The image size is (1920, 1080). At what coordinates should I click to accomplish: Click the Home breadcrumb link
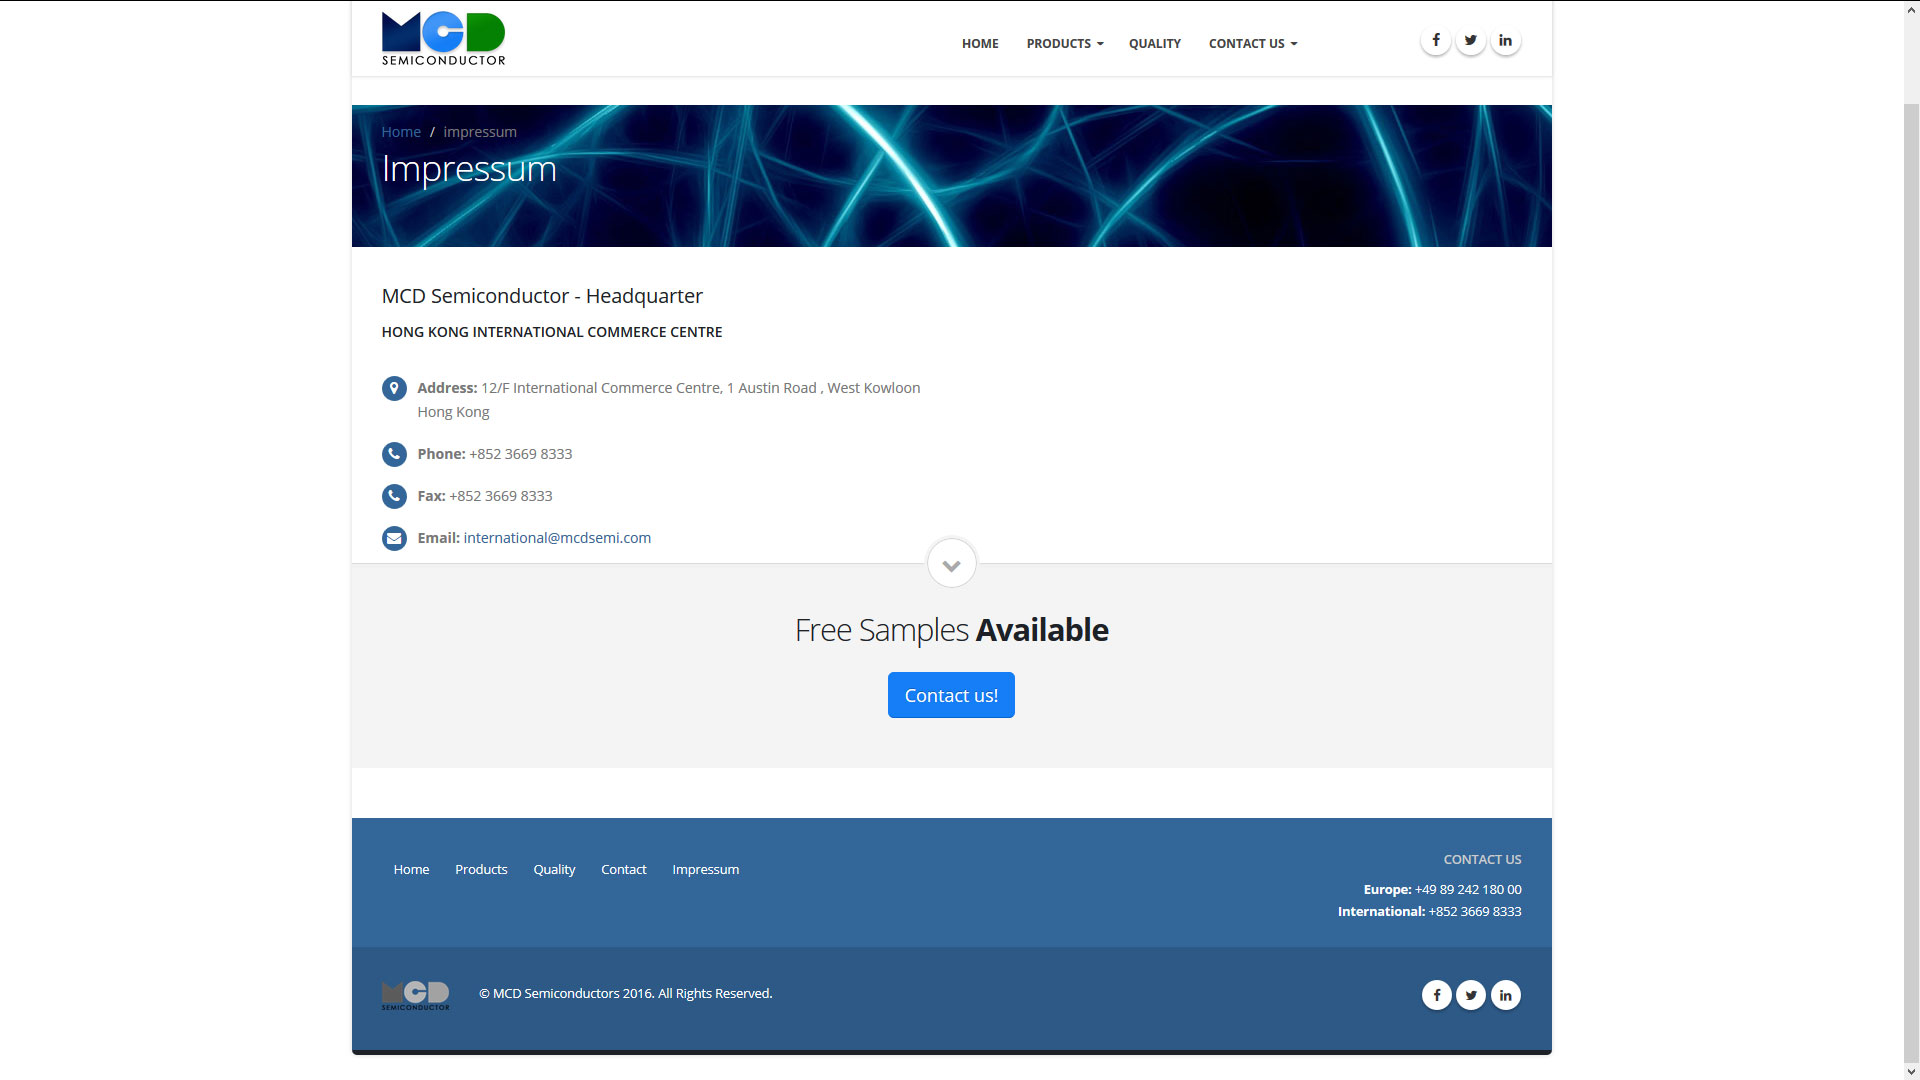(x=401, y=132)
